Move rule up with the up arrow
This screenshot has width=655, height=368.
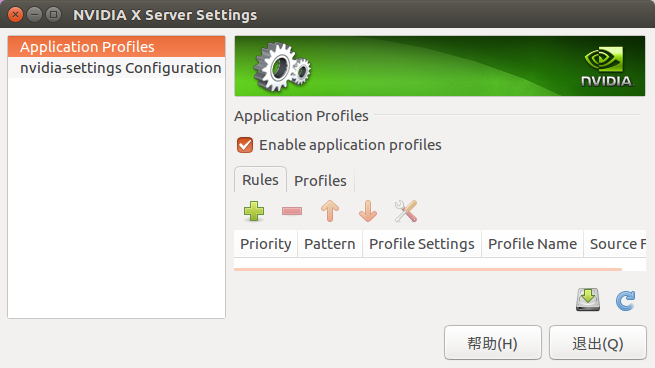[330, 211]
